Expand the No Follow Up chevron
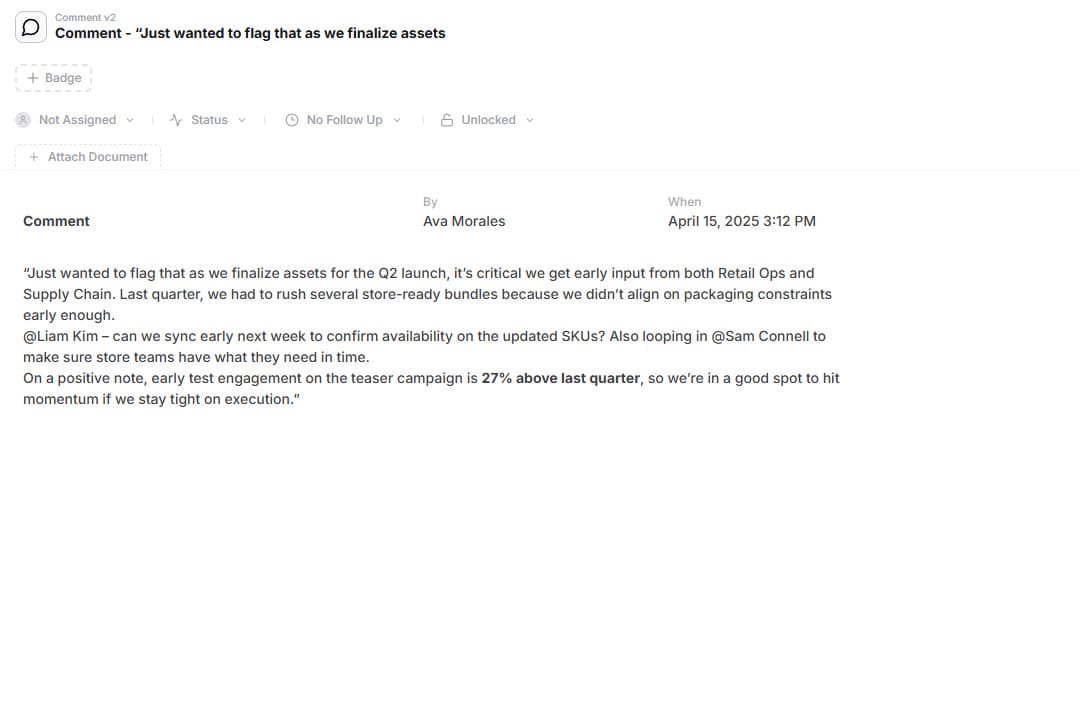The width and height of the screenshot is (1080, 720). pyautogui.click(x=397, y=120)
